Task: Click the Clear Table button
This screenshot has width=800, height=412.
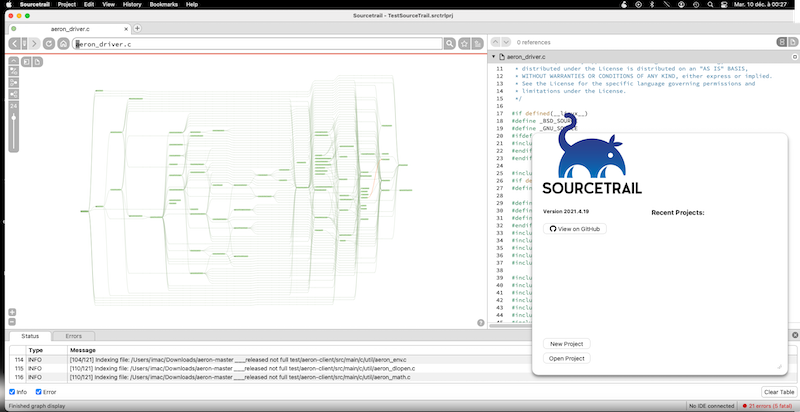Action: point(779,392)
